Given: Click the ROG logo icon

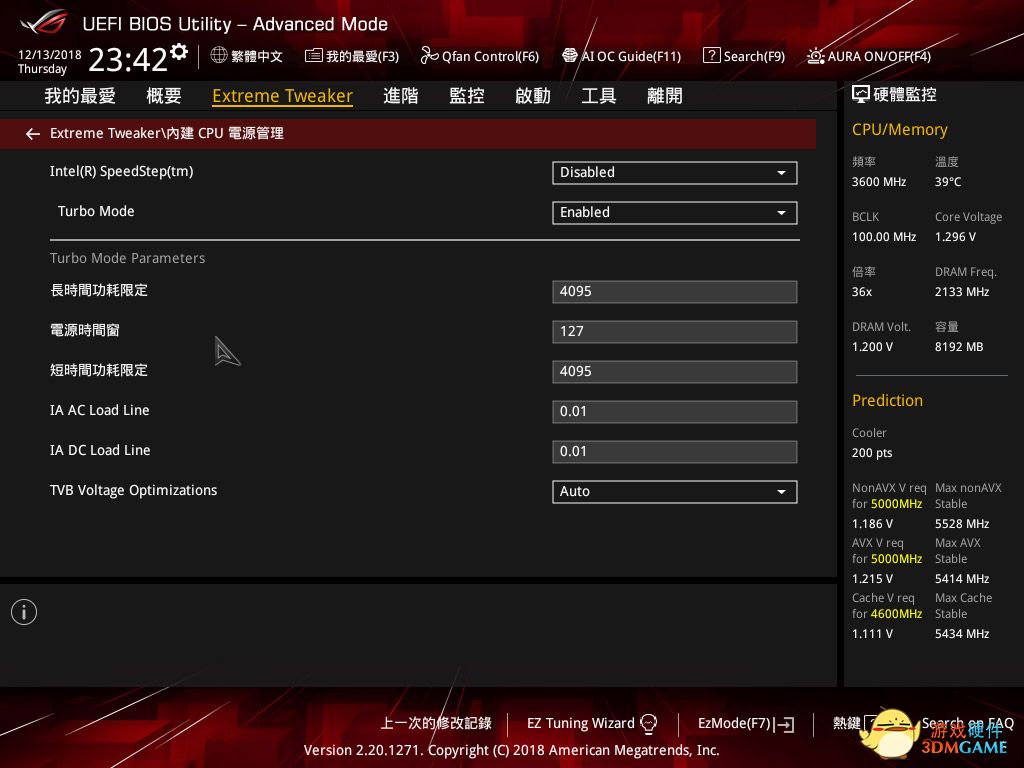Looking at the screenshot, I should click(x=44, y=22).
